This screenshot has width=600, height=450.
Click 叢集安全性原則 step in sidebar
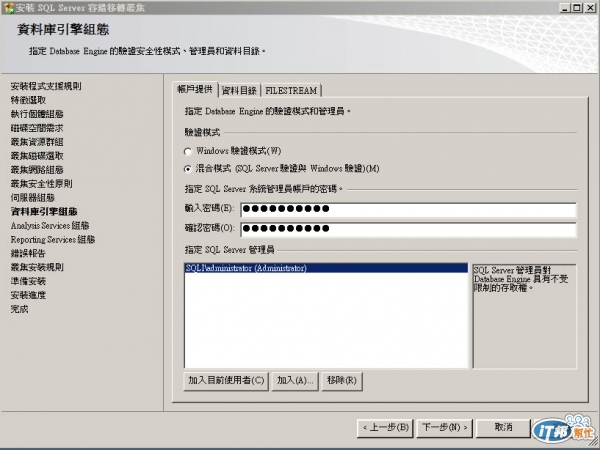pyautogui.click(x=41, y=184)
